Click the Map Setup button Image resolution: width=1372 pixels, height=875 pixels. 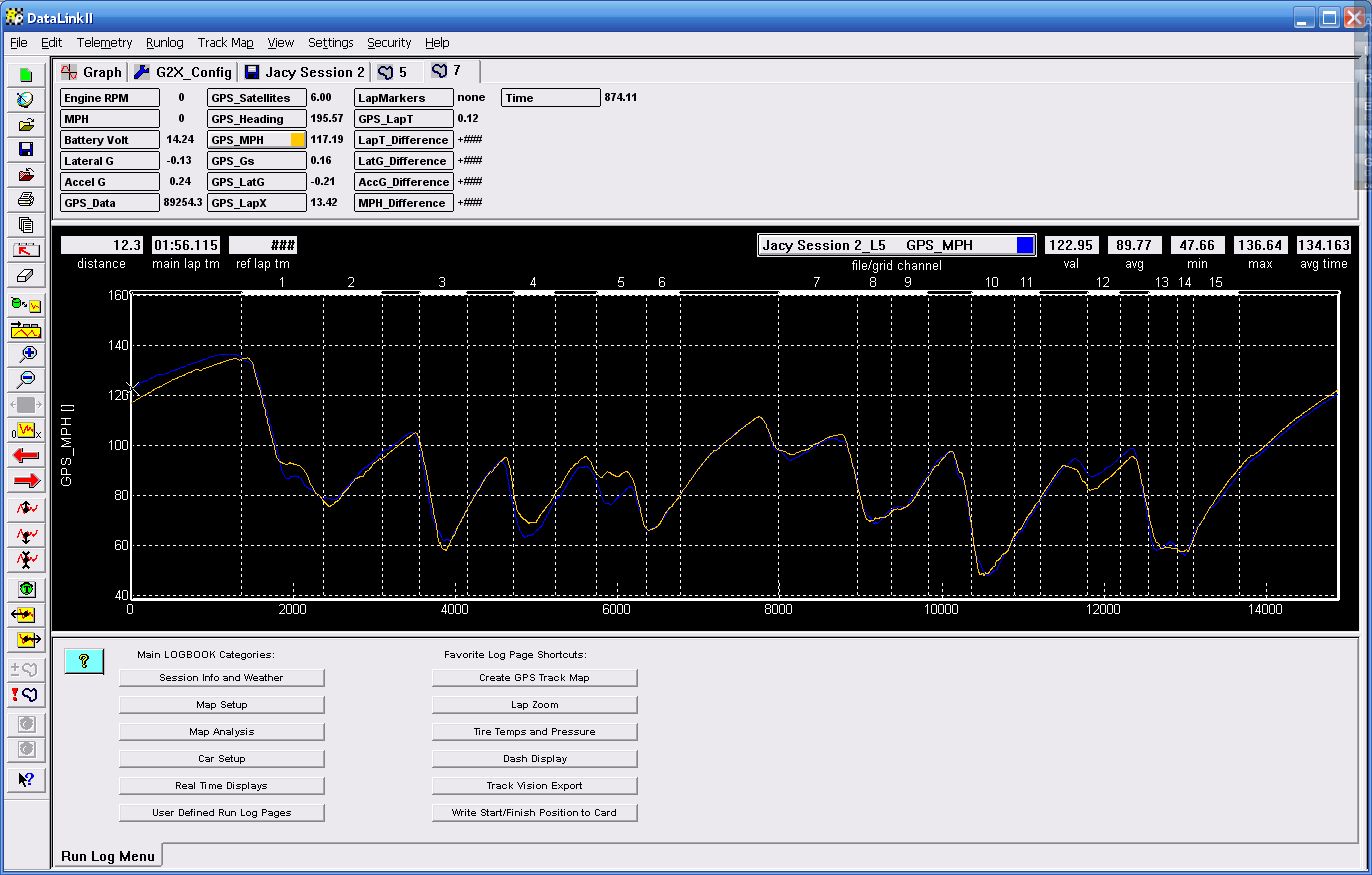[x=221, y=704]
